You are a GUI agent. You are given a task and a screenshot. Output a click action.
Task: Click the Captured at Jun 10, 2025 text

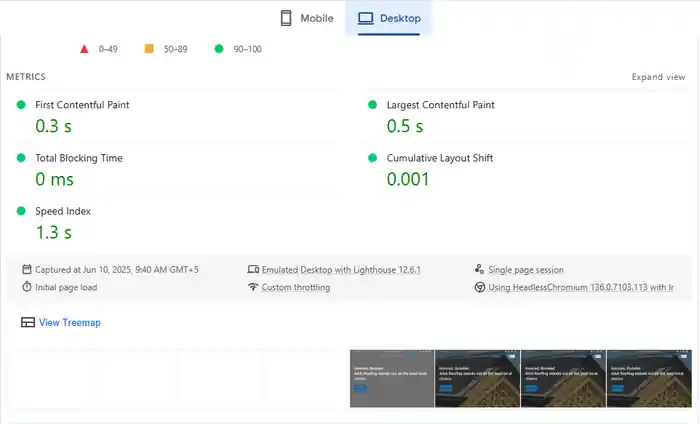[117, 270]
